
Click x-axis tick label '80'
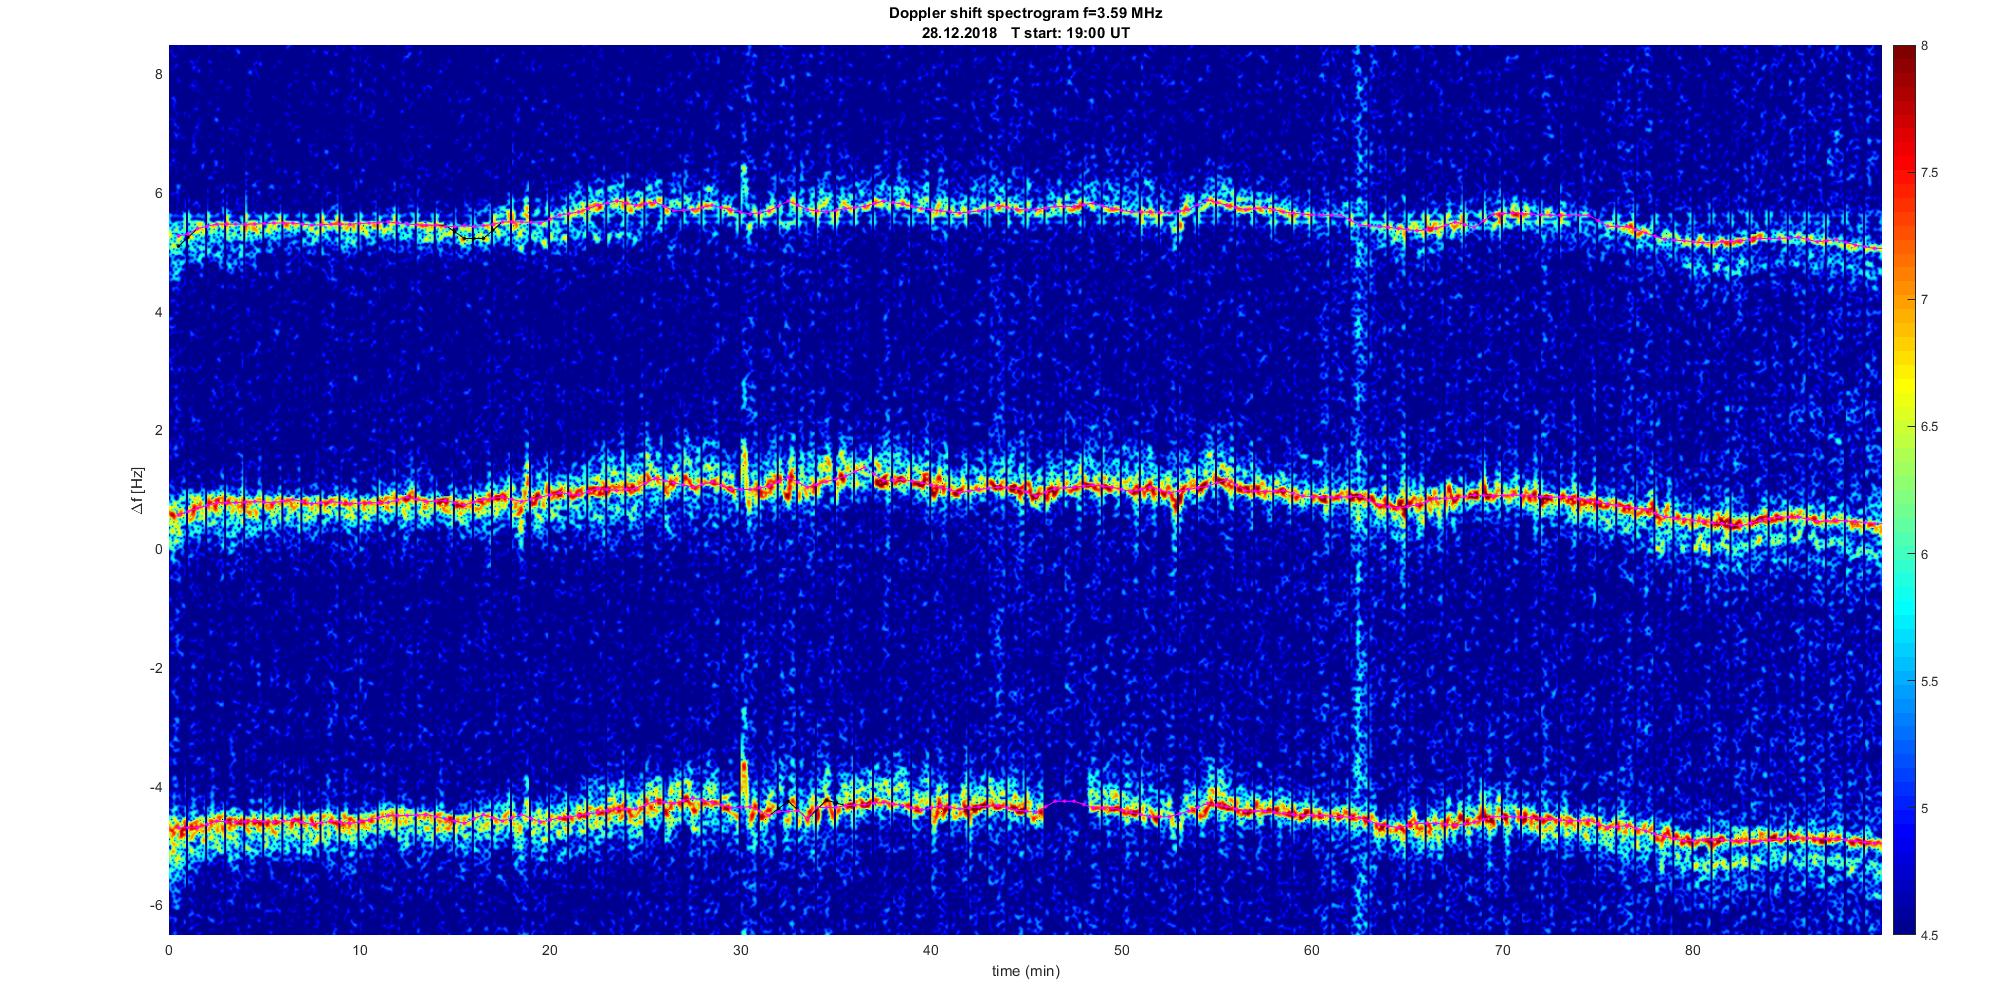[1693, 950]
